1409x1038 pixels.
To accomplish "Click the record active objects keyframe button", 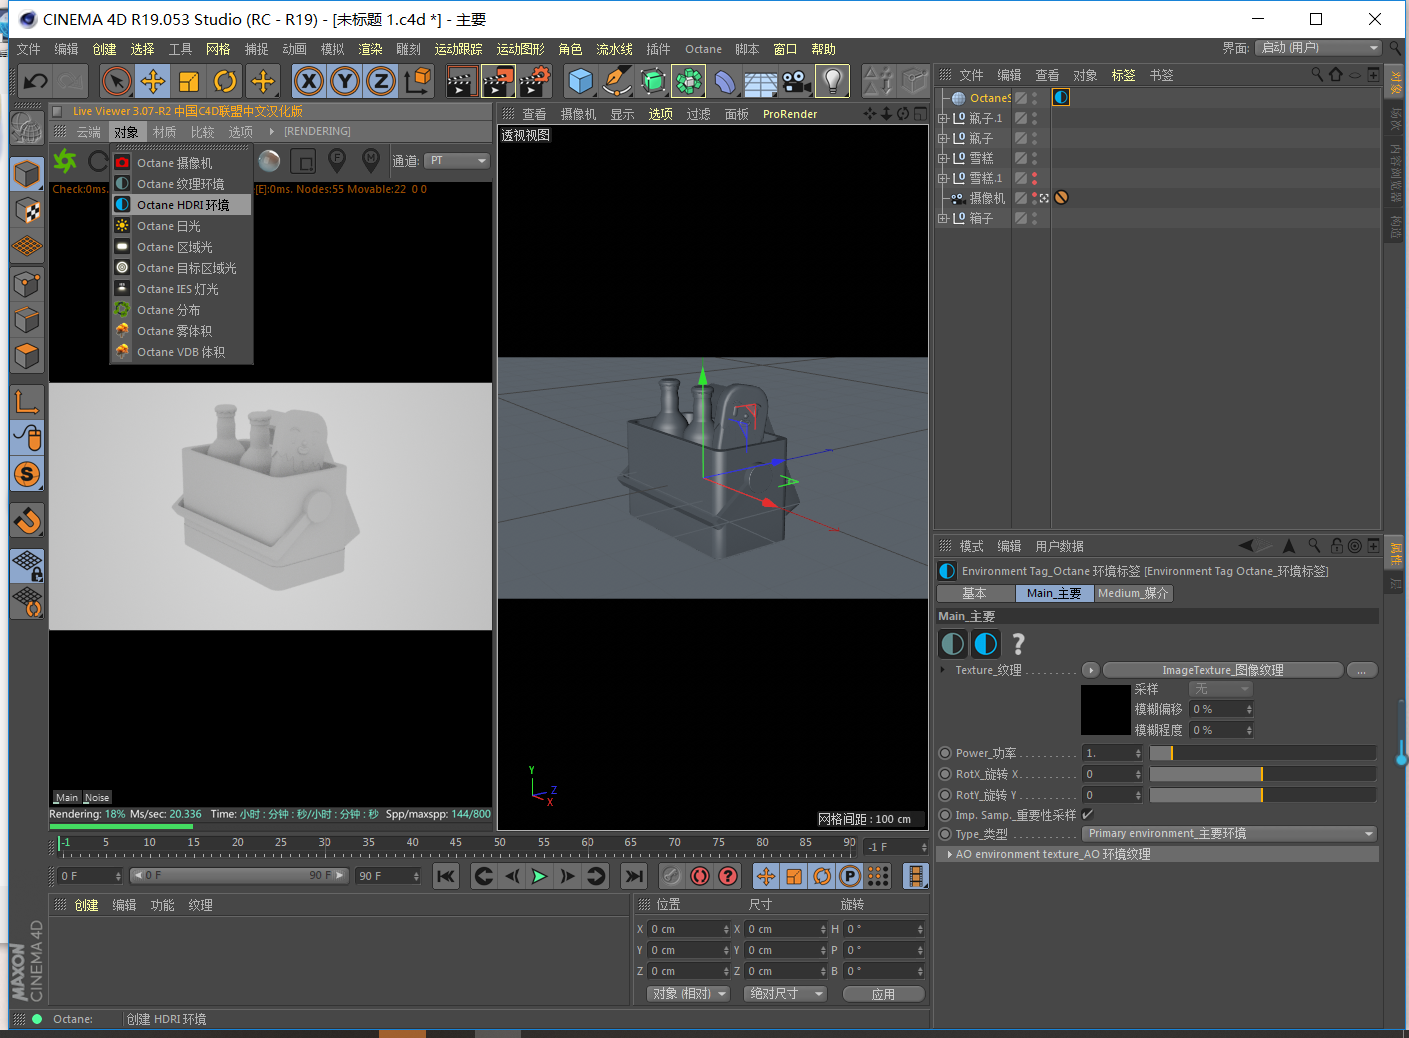I will 700,876.
